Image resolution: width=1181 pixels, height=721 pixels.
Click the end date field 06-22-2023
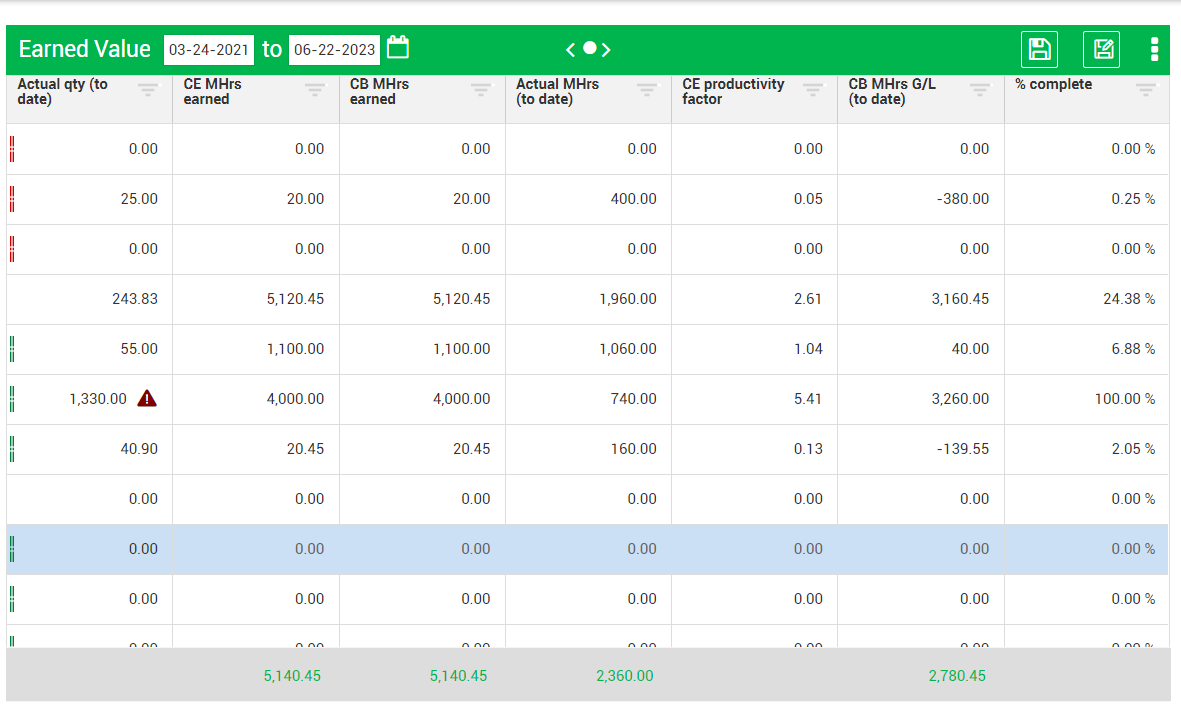tap(334, 49)
